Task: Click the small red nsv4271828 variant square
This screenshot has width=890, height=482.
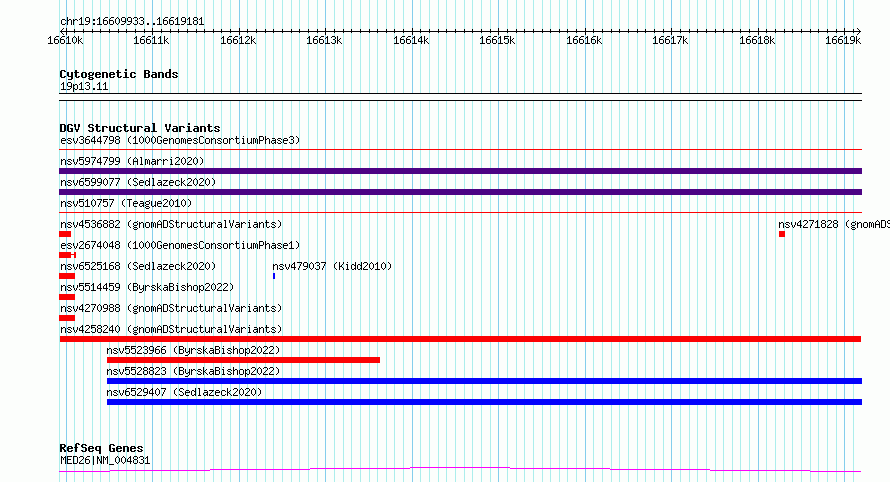Action: click(782, 234)
